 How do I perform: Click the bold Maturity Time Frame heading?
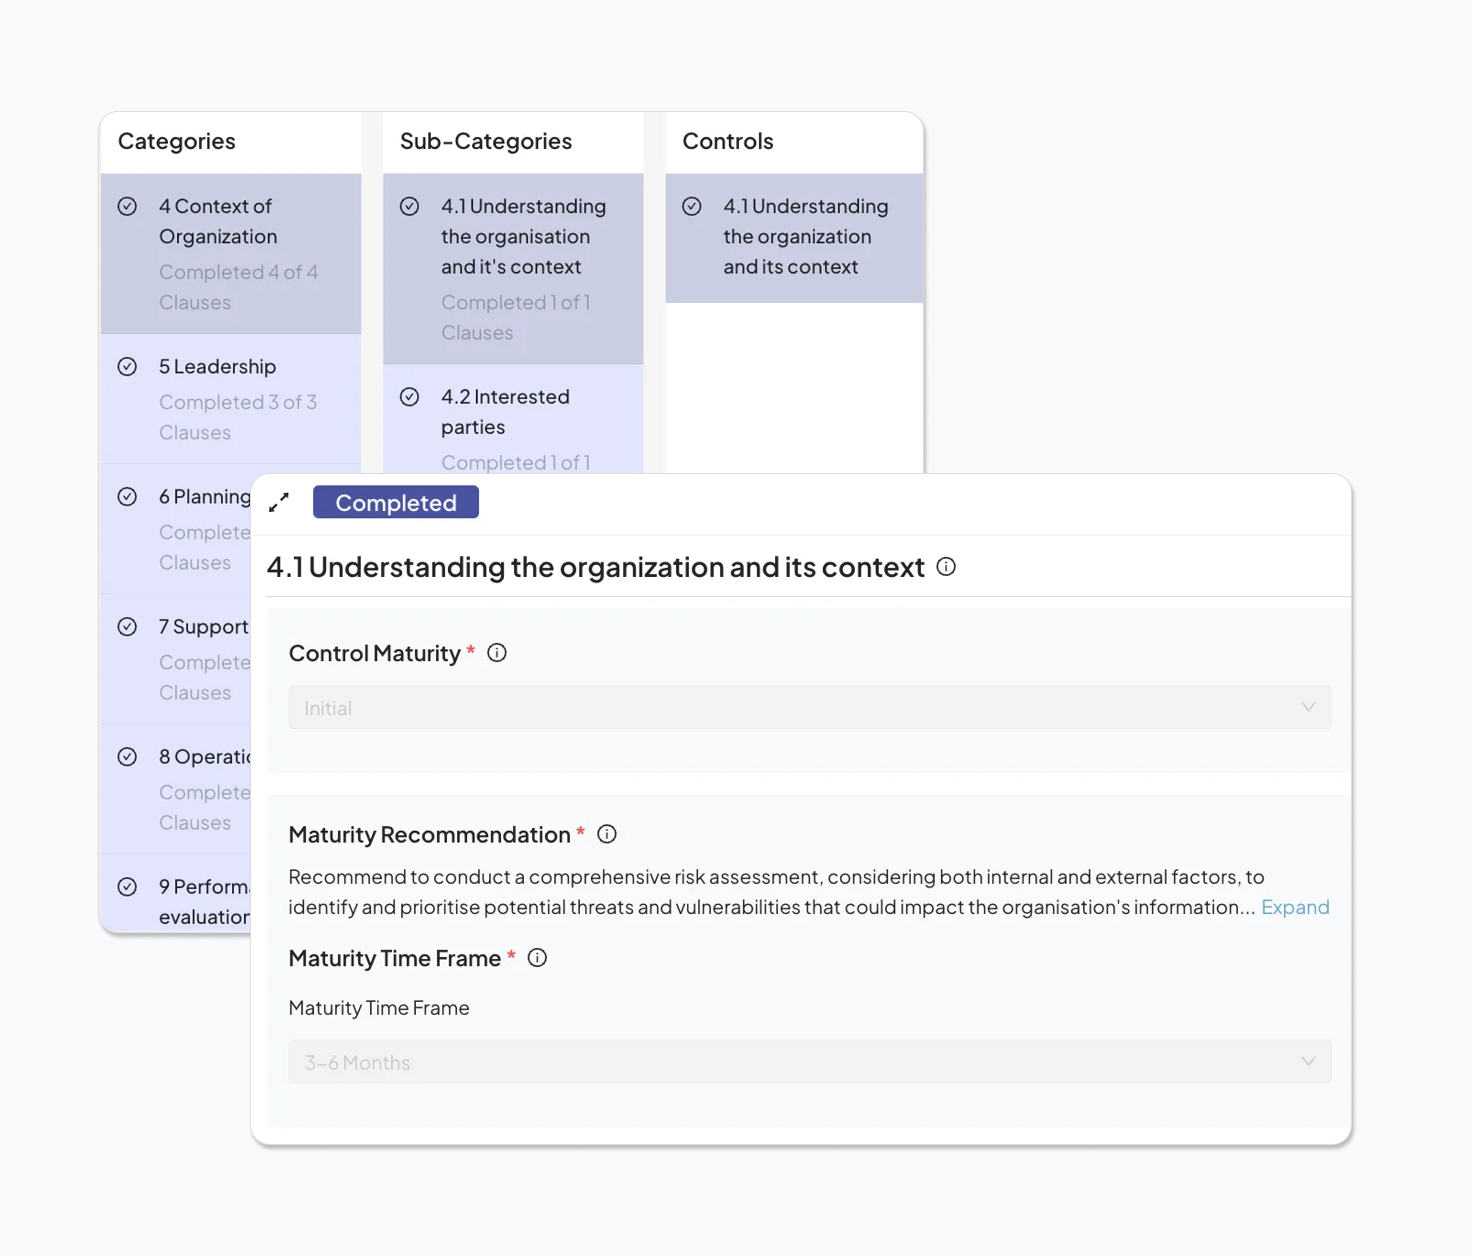click(x=395, y=958)
